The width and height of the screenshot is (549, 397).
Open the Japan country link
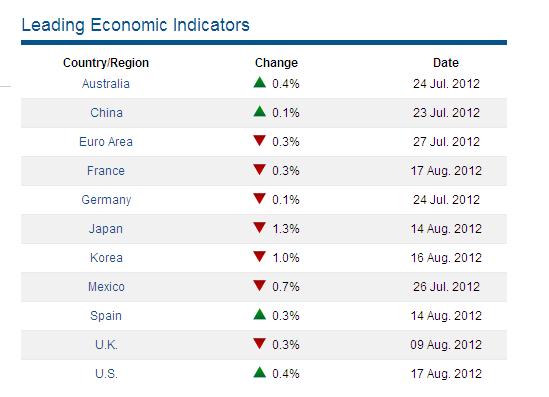tap(106, 229)
